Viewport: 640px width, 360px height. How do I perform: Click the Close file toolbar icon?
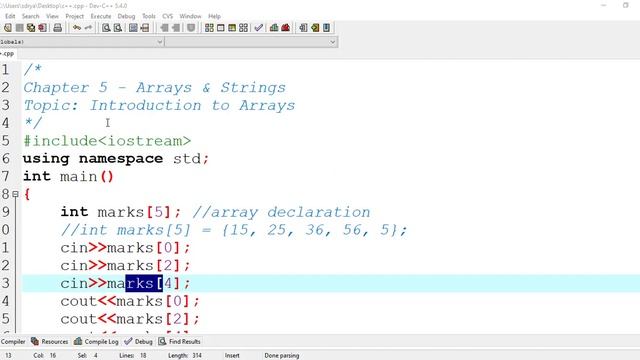[x=42, y=28]
